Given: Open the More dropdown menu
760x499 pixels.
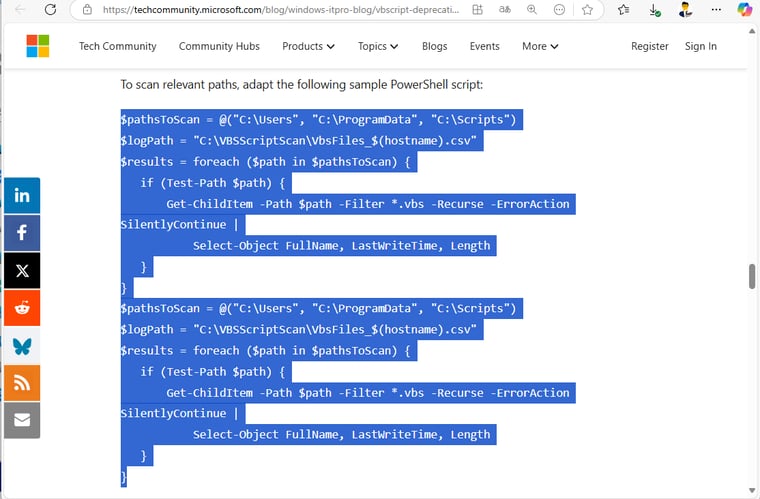Looking at the screenshot, I should coord(540,46).
